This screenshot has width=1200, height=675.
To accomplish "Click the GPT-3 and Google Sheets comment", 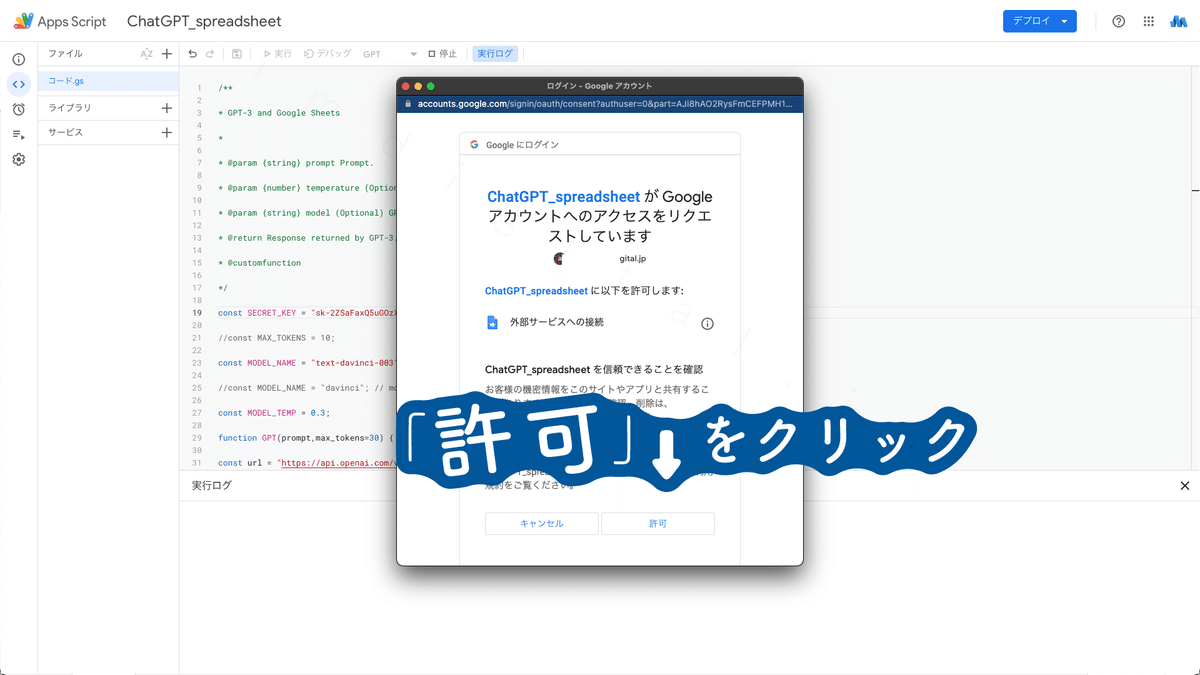I will tap(279, 113).
